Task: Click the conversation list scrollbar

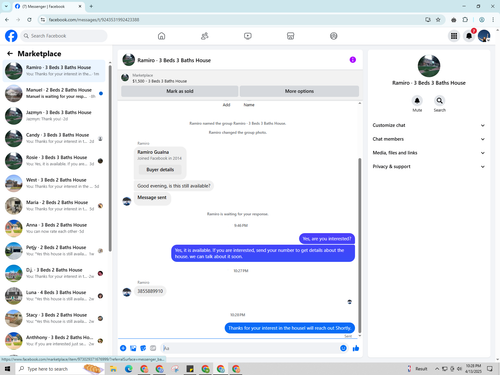Action: click(x=110, y=158)
